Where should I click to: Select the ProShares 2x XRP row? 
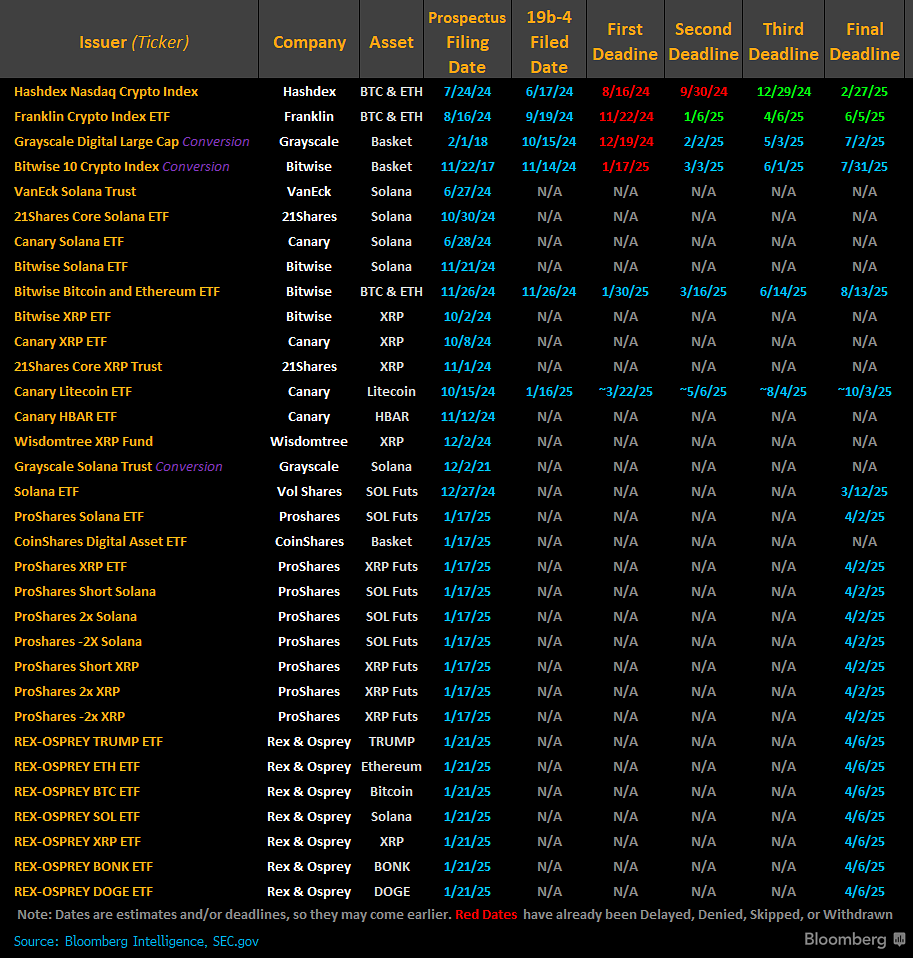coord(67,691)
